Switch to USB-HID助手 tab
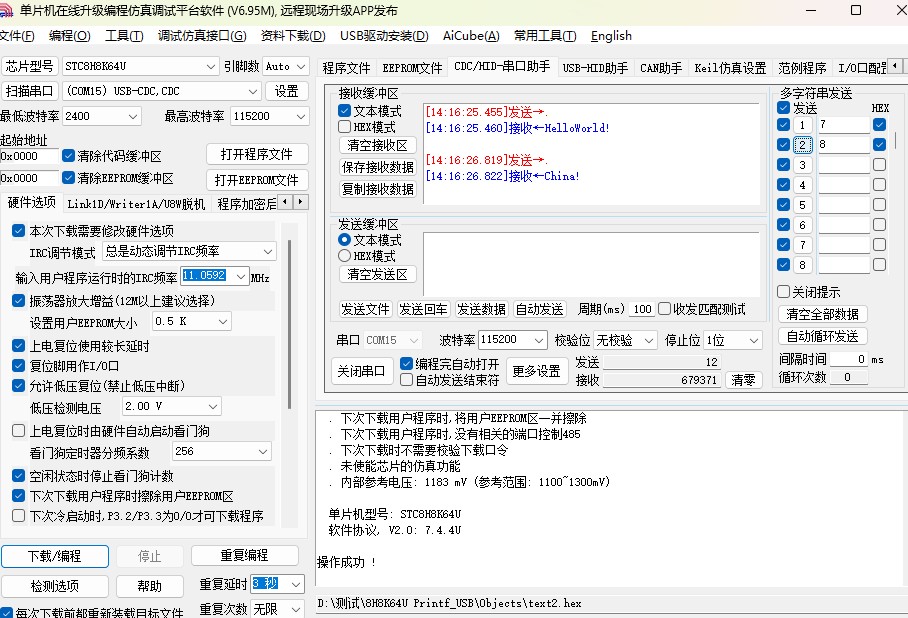Viewport: 908px width, 618px height. point(595,68)
